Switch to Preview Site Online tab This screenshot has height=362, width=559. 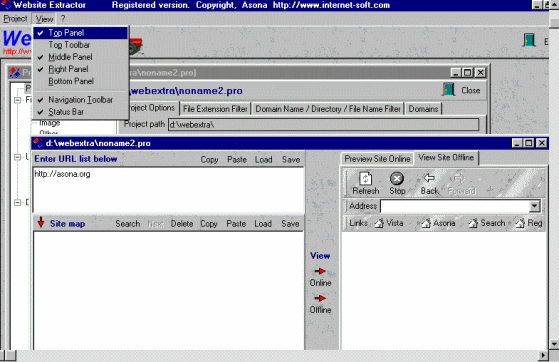[x=377, y=159]
